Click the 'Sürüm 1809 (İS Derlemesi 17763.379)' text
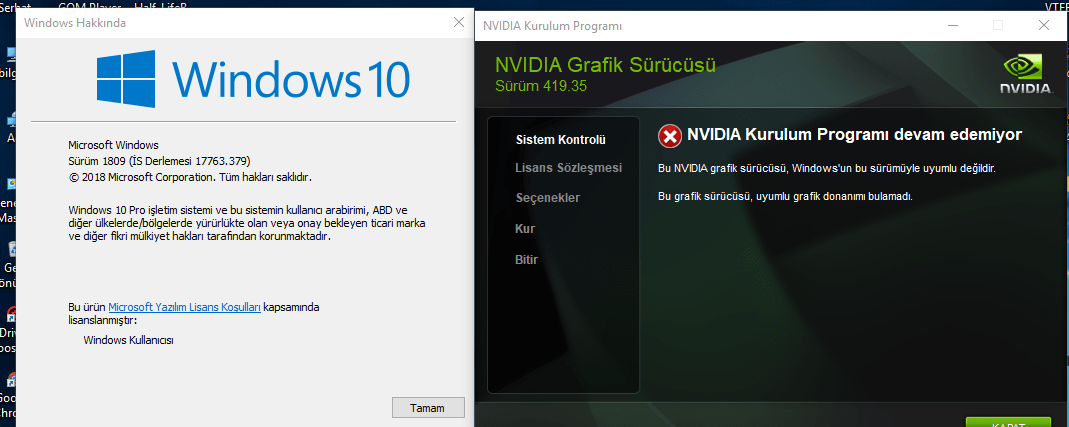Viewport: 1069px width, 427px height. [160, 162]
